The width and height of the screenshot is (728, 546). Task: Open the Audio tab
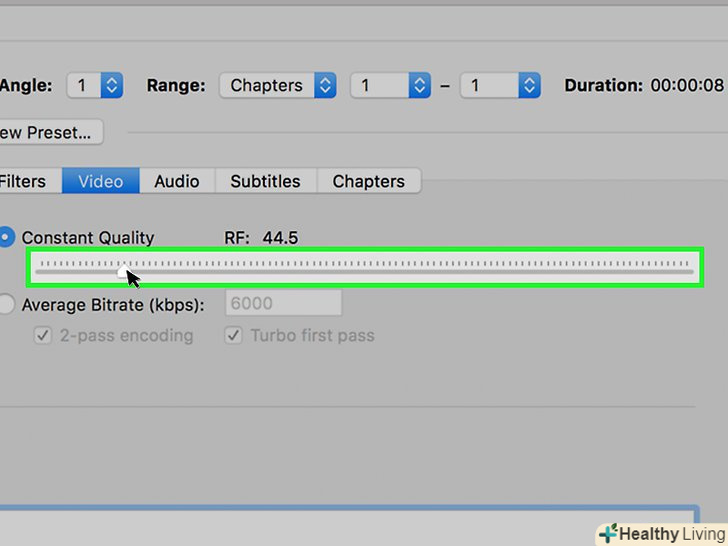[x=177, y=181]
